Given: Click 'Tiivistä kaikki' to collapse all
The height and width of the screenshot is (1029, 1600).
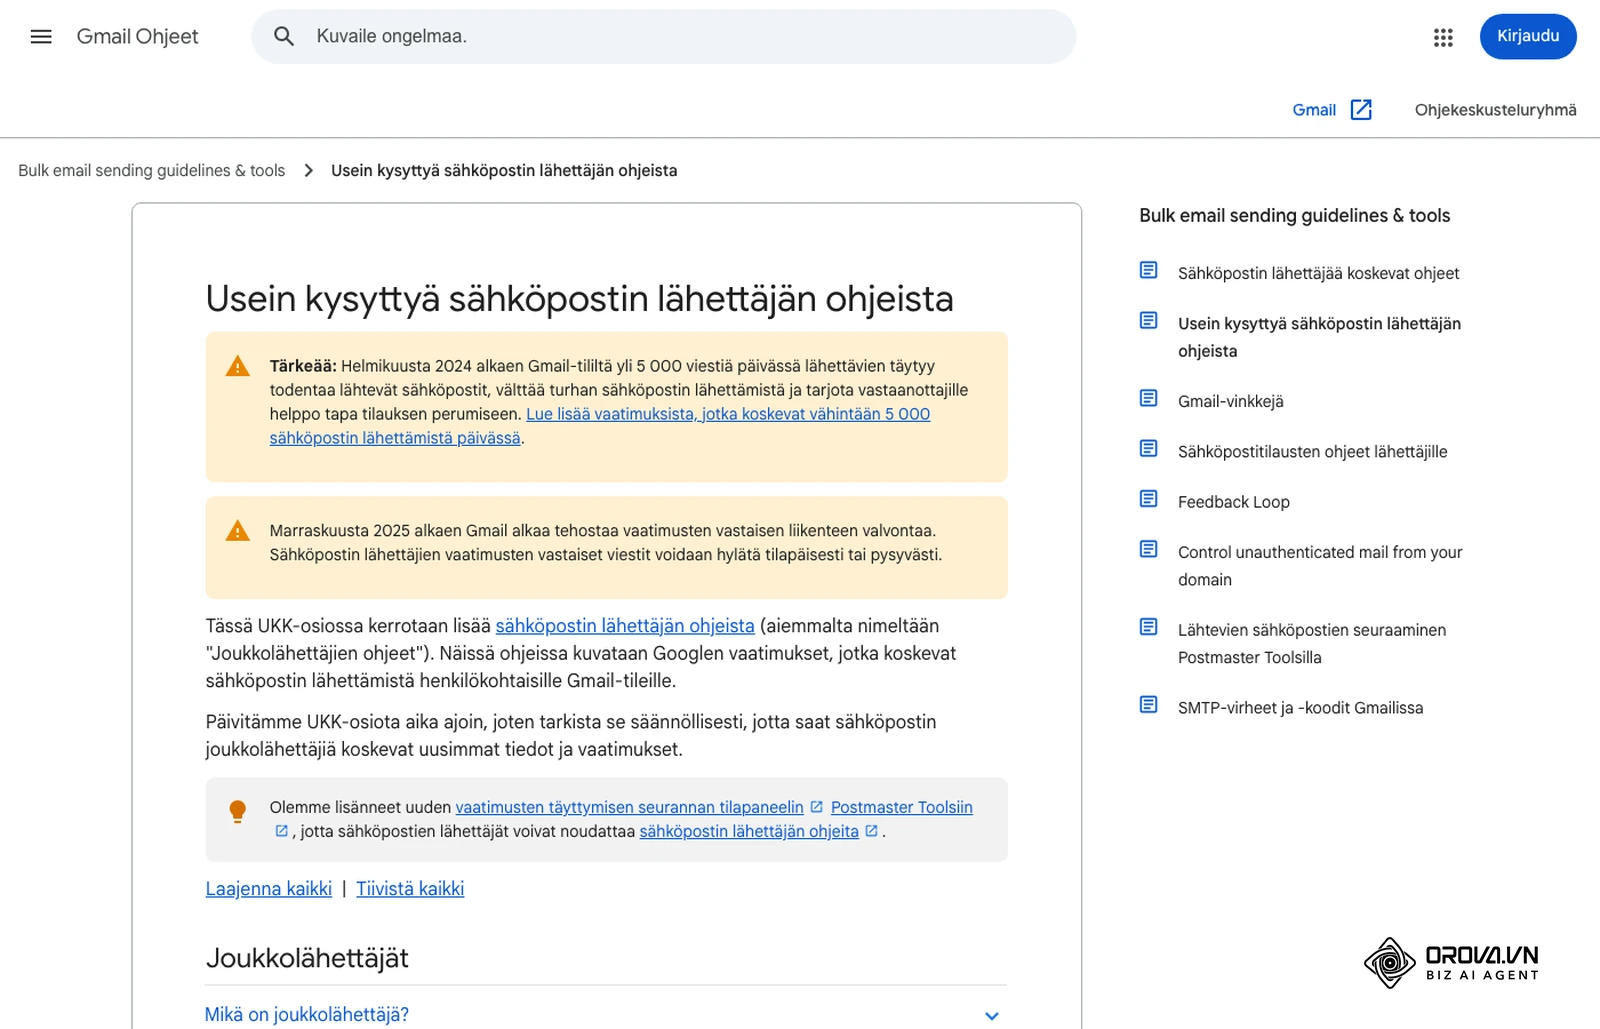Looking at the screenshot, I should pos(410,889).
